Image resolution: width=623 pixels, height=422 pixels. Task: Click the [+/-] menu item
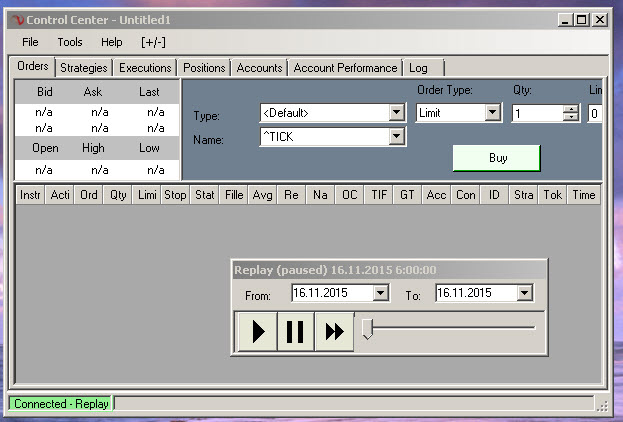point(155,42)
